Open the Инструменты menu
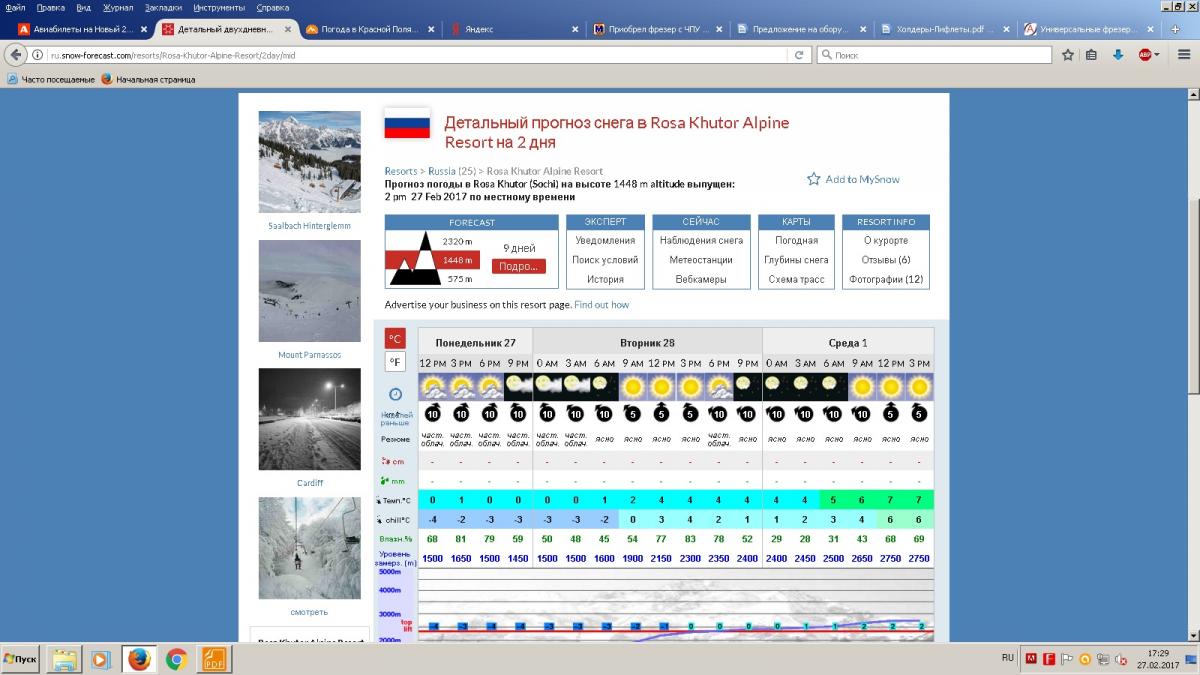The height and width of the screenshot is (675, 1200). (x=219, y=7)
